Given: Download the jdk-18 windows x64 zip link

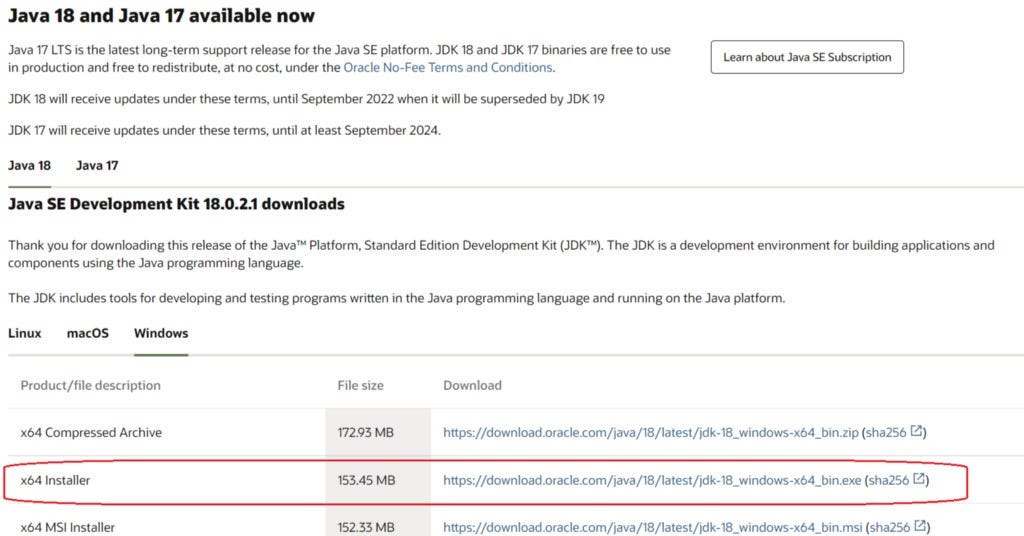Looking at the screenshot, I should 650,432.
